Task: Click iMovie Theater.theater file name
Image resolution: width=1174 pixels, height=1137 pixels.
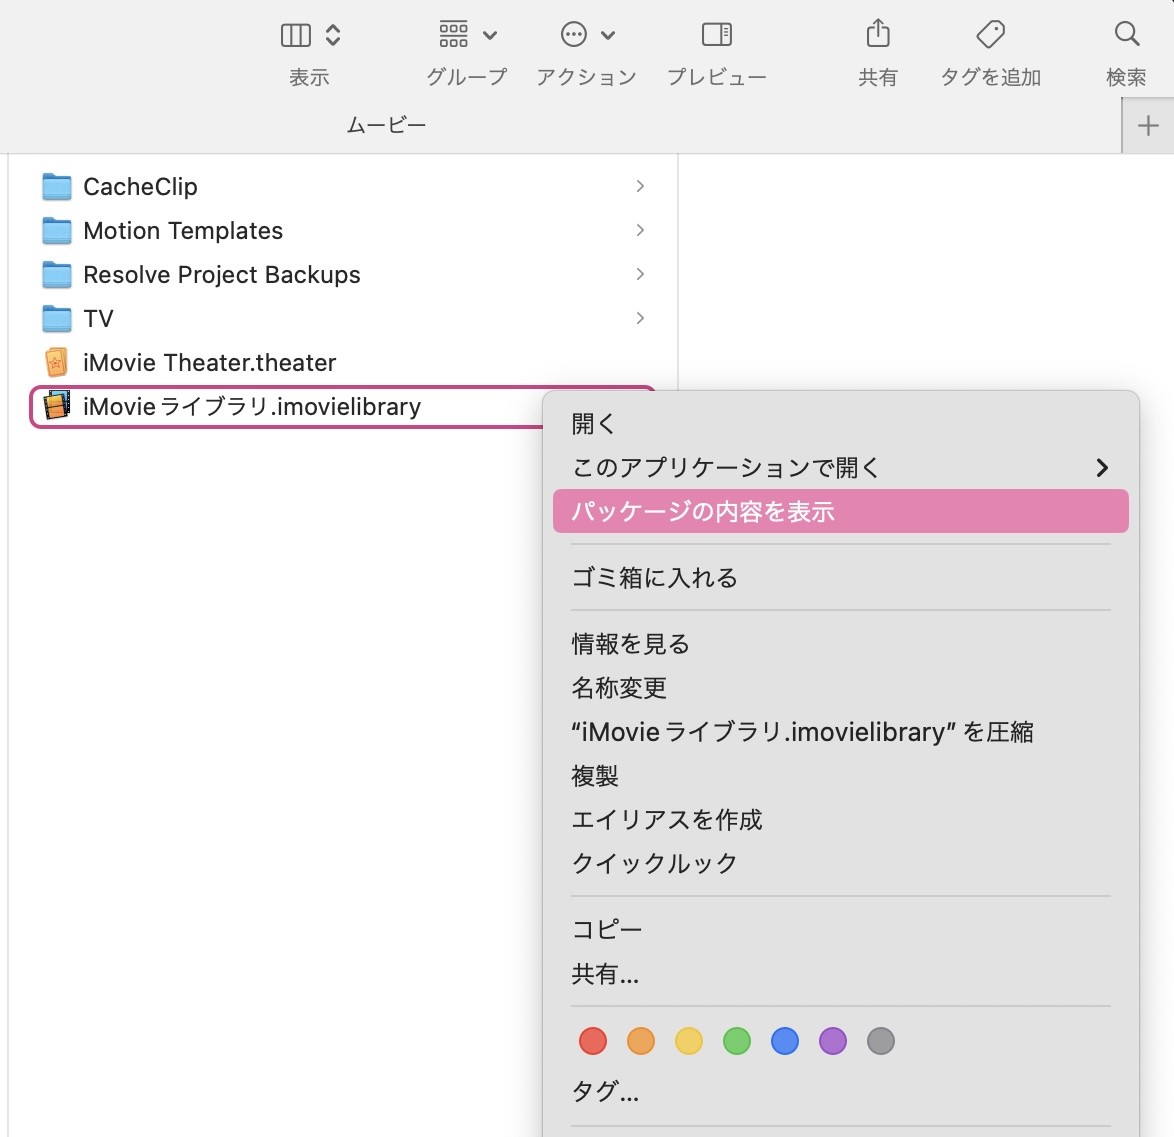Action: [x=210, y=362]
